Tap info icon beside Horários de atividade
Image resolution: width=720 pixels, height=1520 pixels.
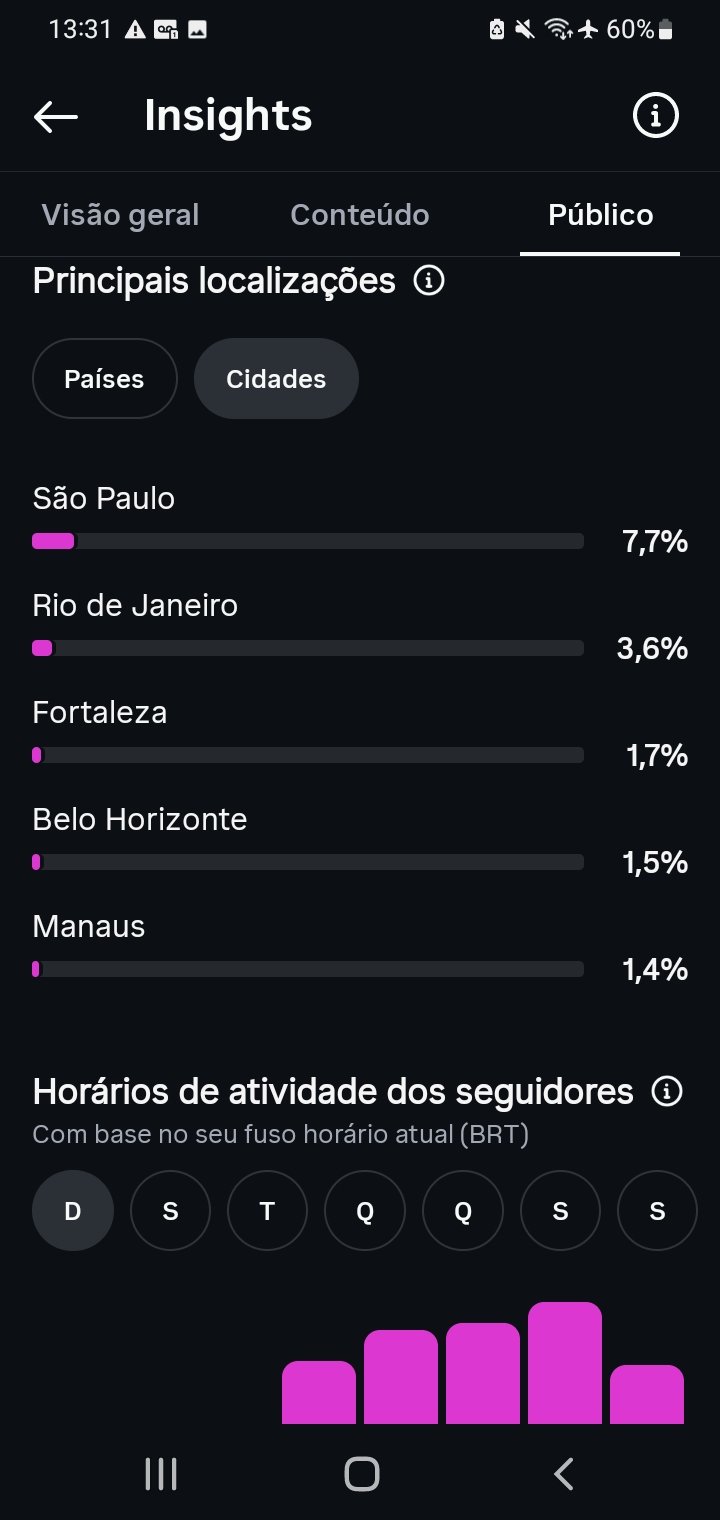coord(666,1091)
